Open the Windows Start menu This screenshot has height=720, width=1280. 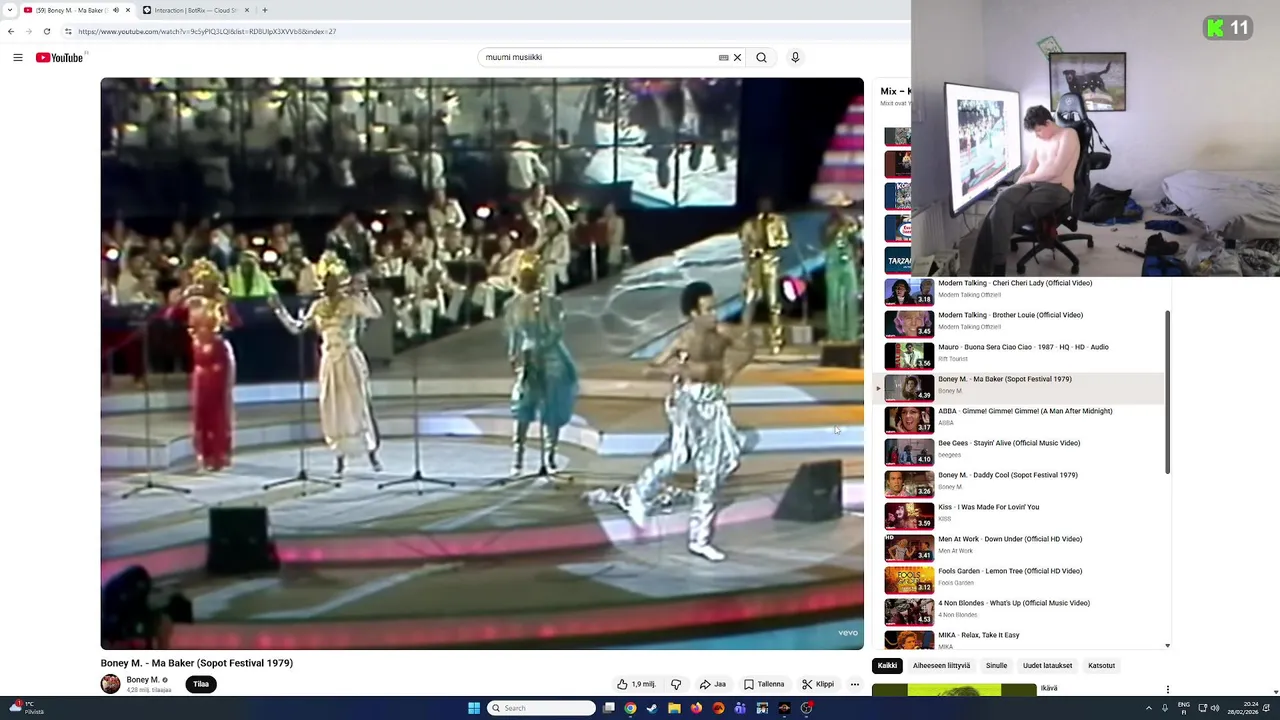coord(474,708)
